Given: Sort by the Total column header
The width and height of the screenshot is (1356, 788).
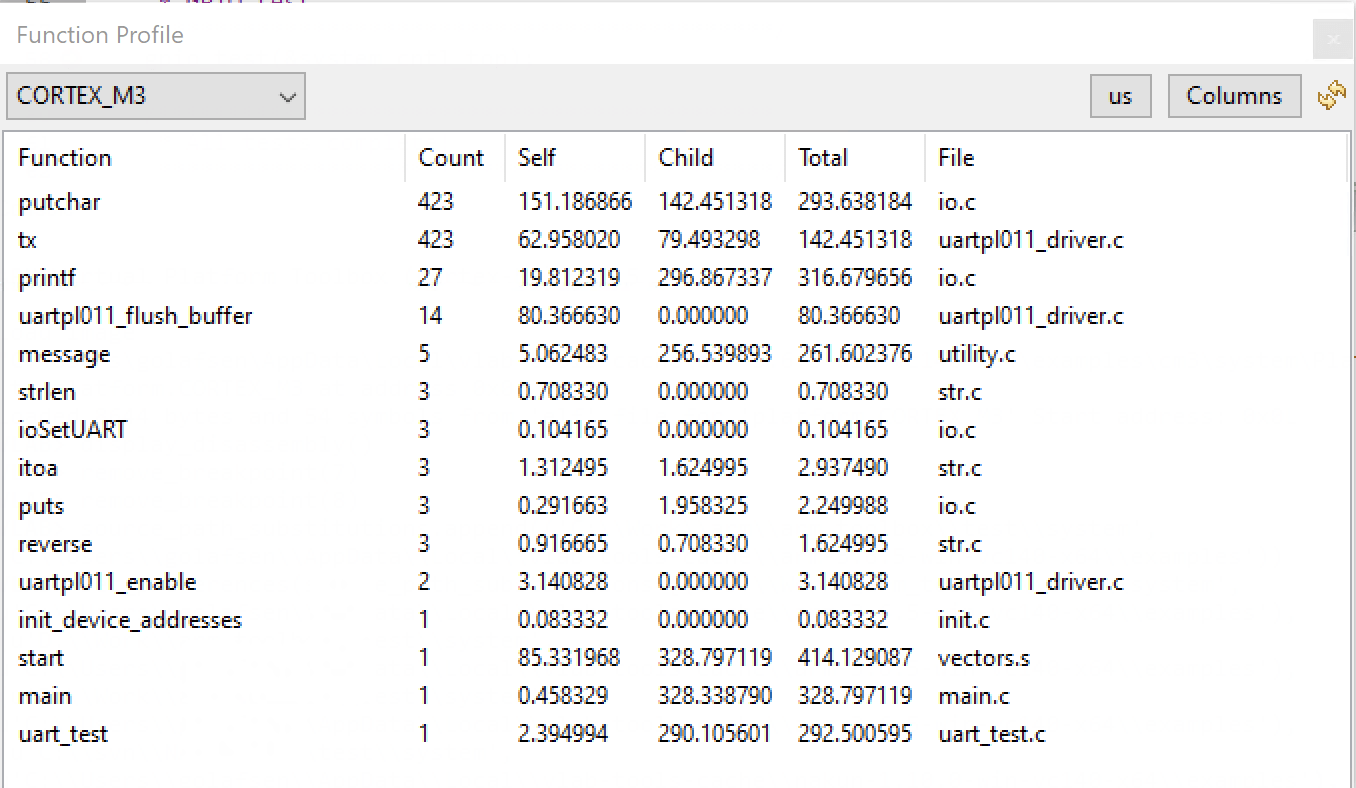Looking at the screenshot, I should tap(855, 158).
